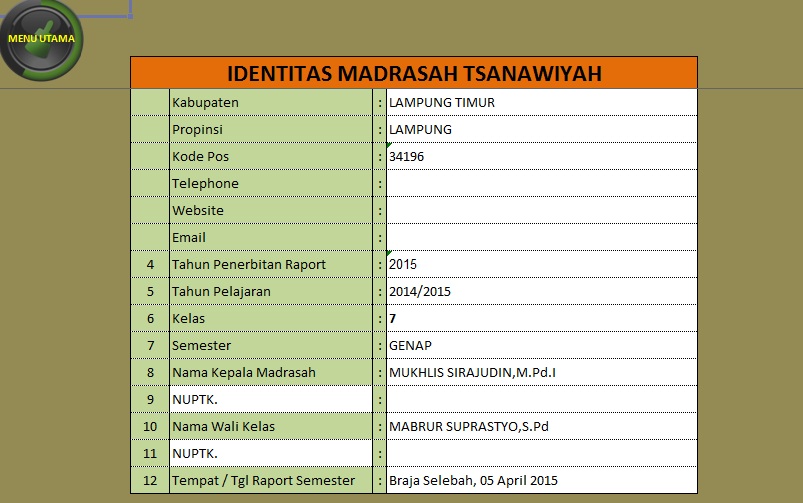The image size is (803, 503).
Task: Click the 2014/2015 value cell
Action: point(542,291)
